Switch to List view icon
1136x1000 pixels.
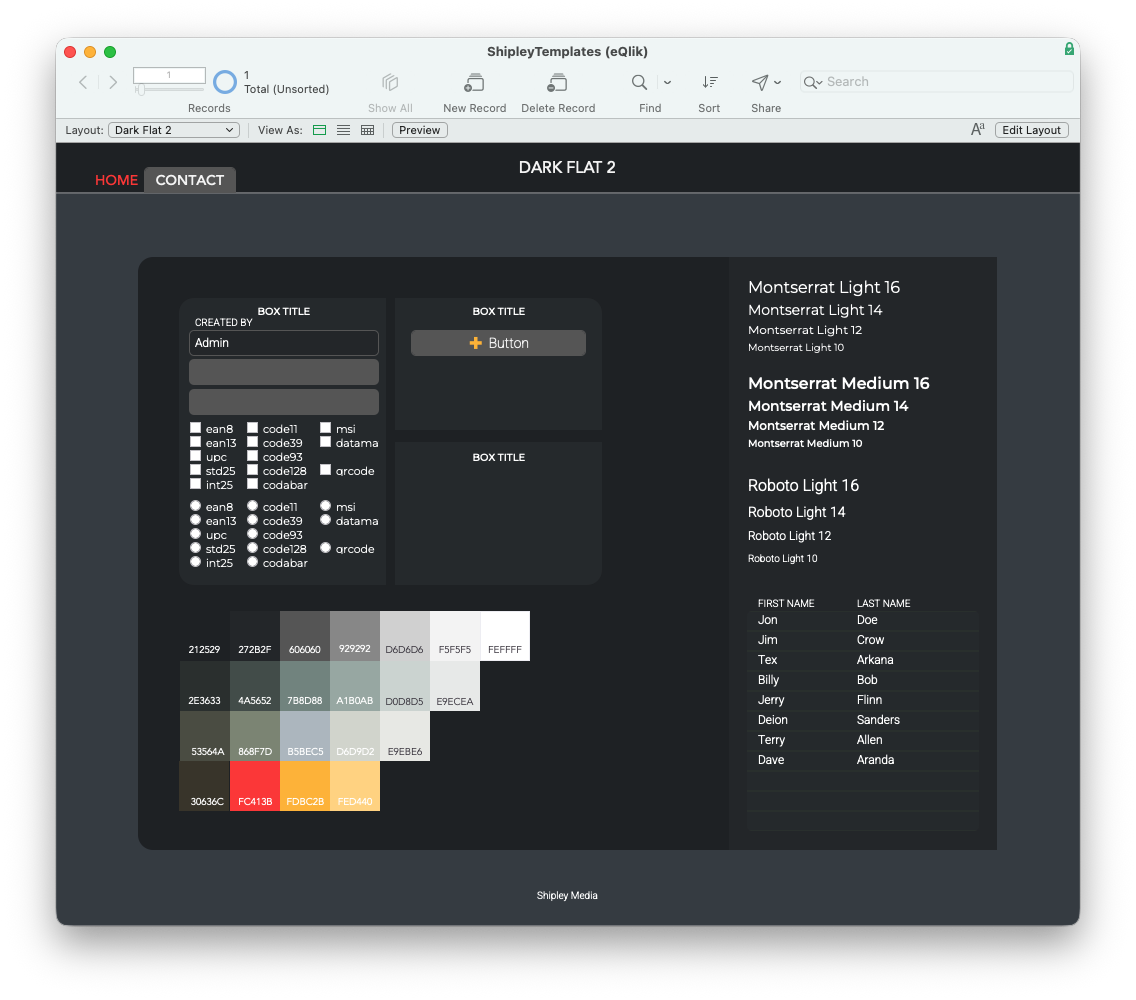[x=344, y=130]
